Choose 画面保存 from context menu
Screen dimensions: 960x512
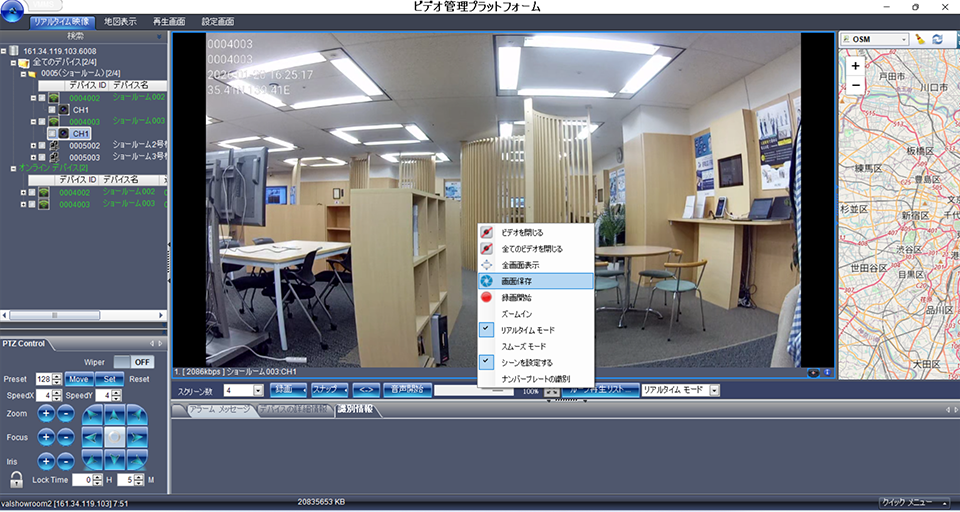536,281
